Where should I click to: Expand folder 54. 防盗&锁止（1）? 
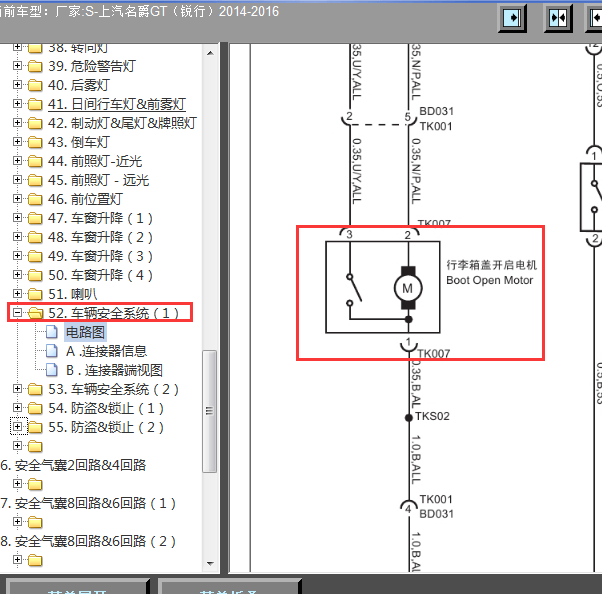[x=17, y=408]
